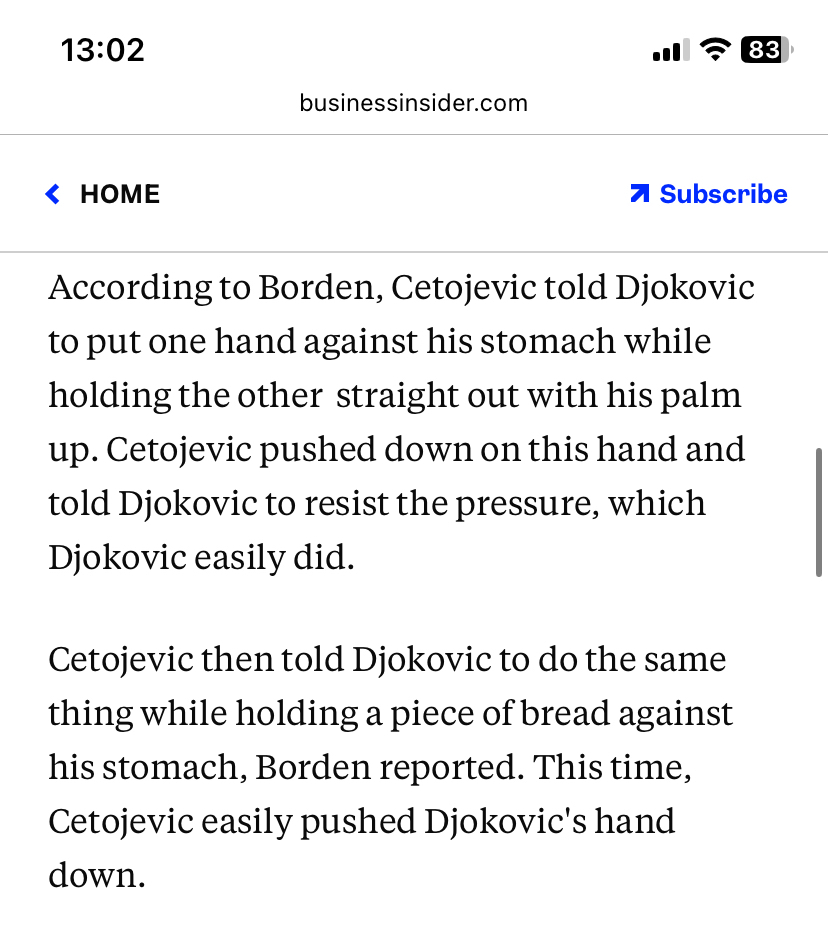Click the final word "down."
This screenshot has width=828, height=949.
97,875
